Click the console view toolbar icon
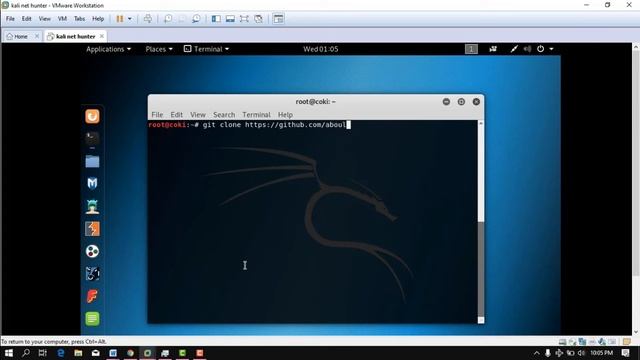This screenshot has width=640, height=360. tap(278, 19)
